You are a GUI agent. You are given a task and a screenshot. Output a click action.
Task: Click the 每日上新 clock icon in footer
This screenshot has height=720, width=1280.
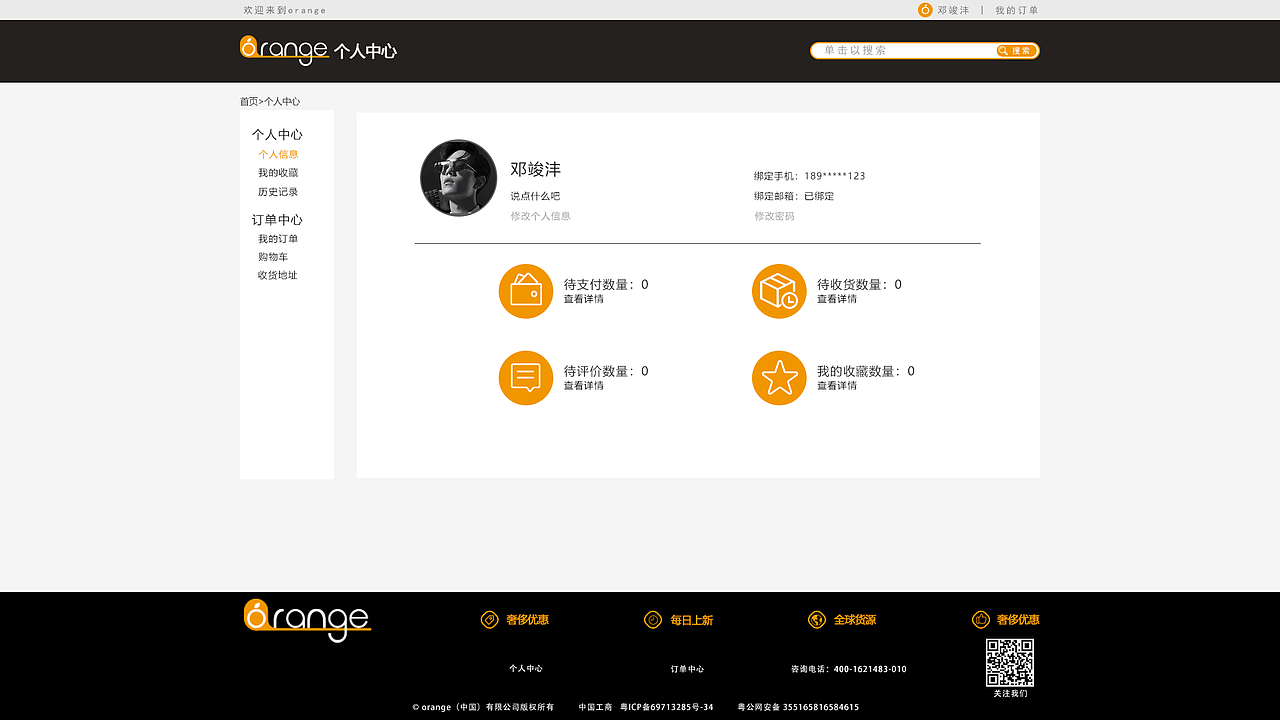653,620
